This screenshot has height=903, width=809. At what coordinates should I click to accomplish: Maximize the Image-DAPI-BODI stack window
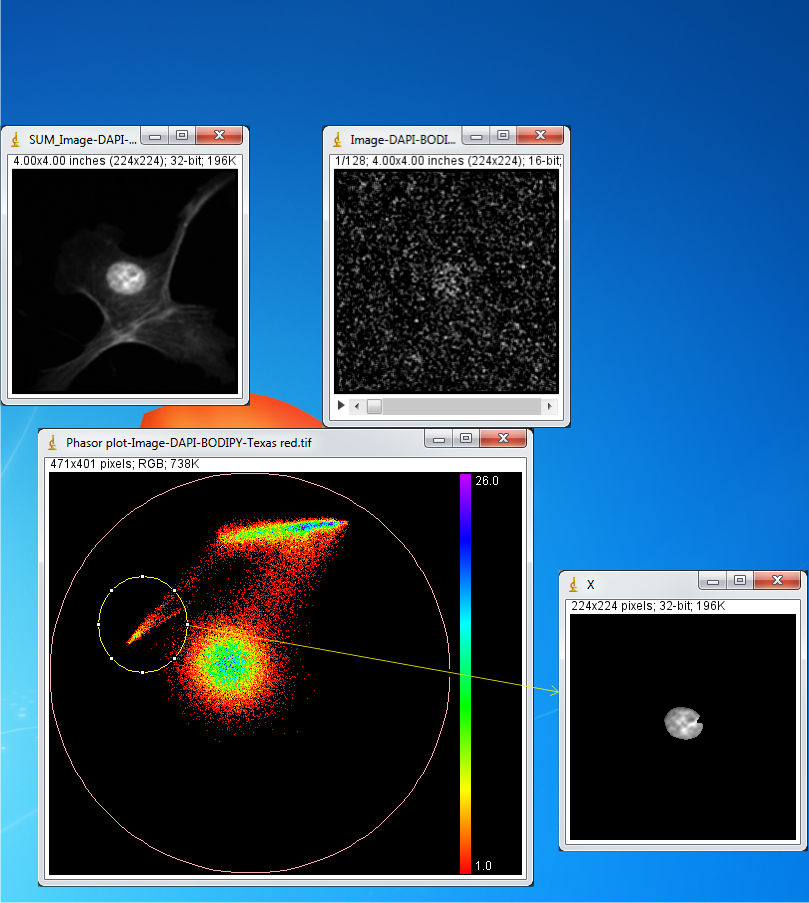coord(503,135)
